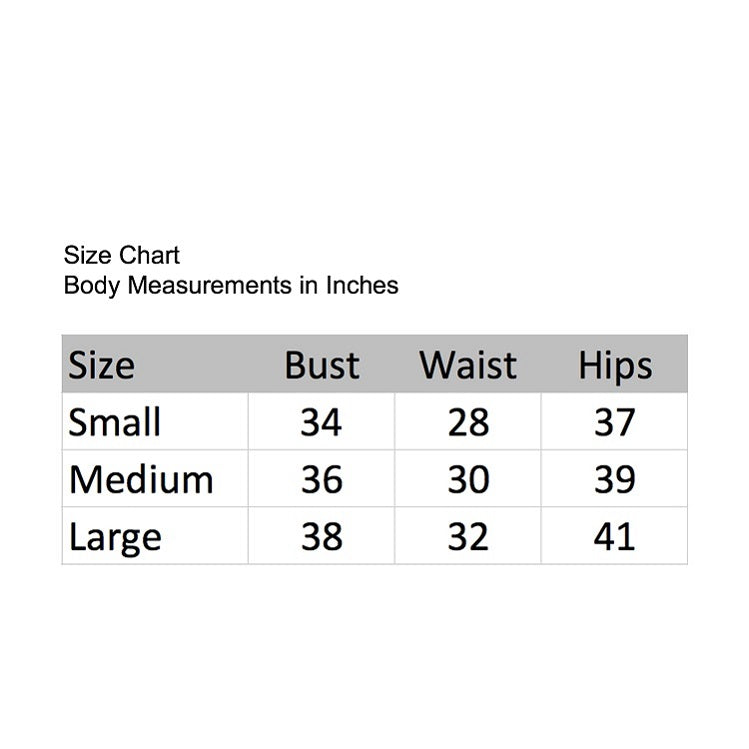The height and width of the screenshot is (749, 749).
Task: Select the Small waist value 28
Action: point(468,423)
